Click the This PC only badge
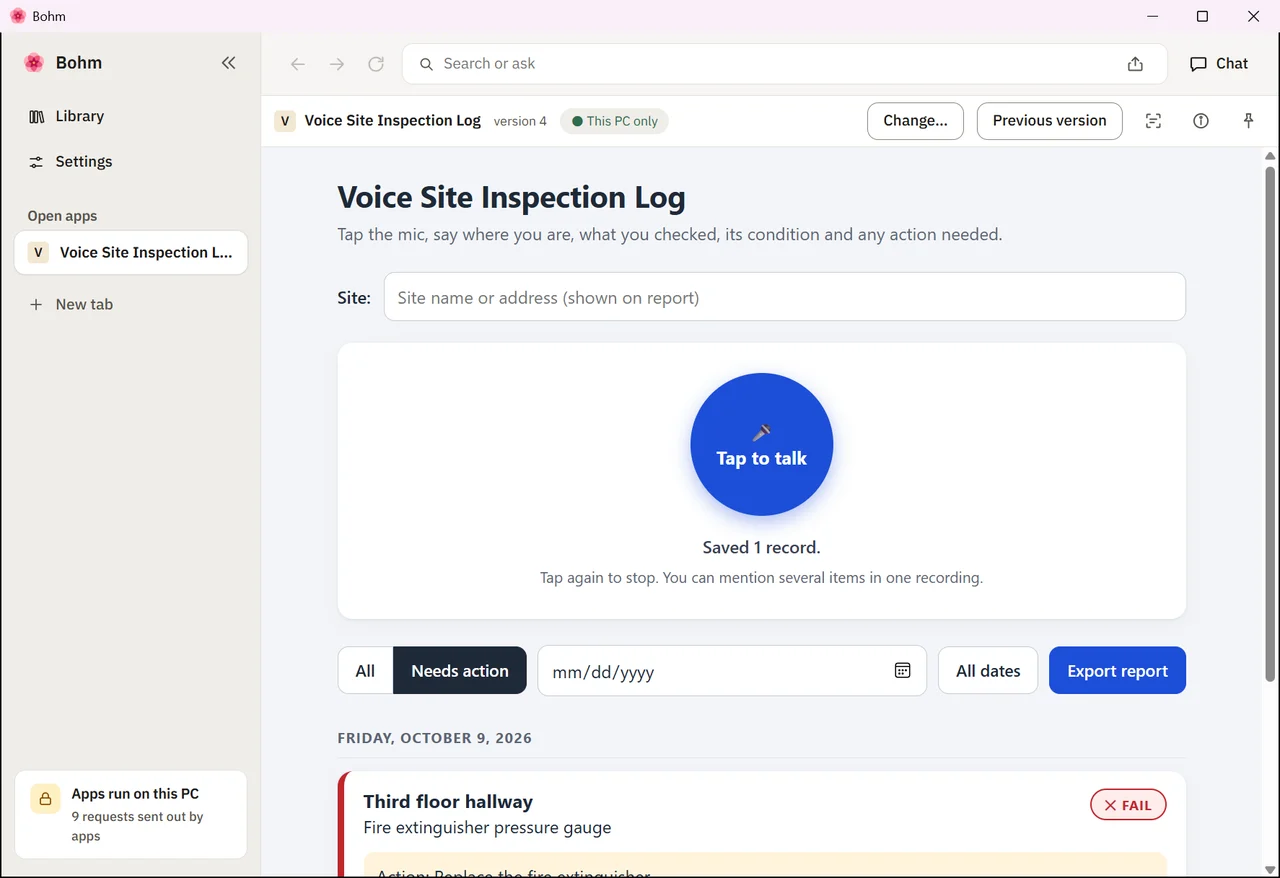Viewport: 1280px width, 878px height. coord(614,121)
